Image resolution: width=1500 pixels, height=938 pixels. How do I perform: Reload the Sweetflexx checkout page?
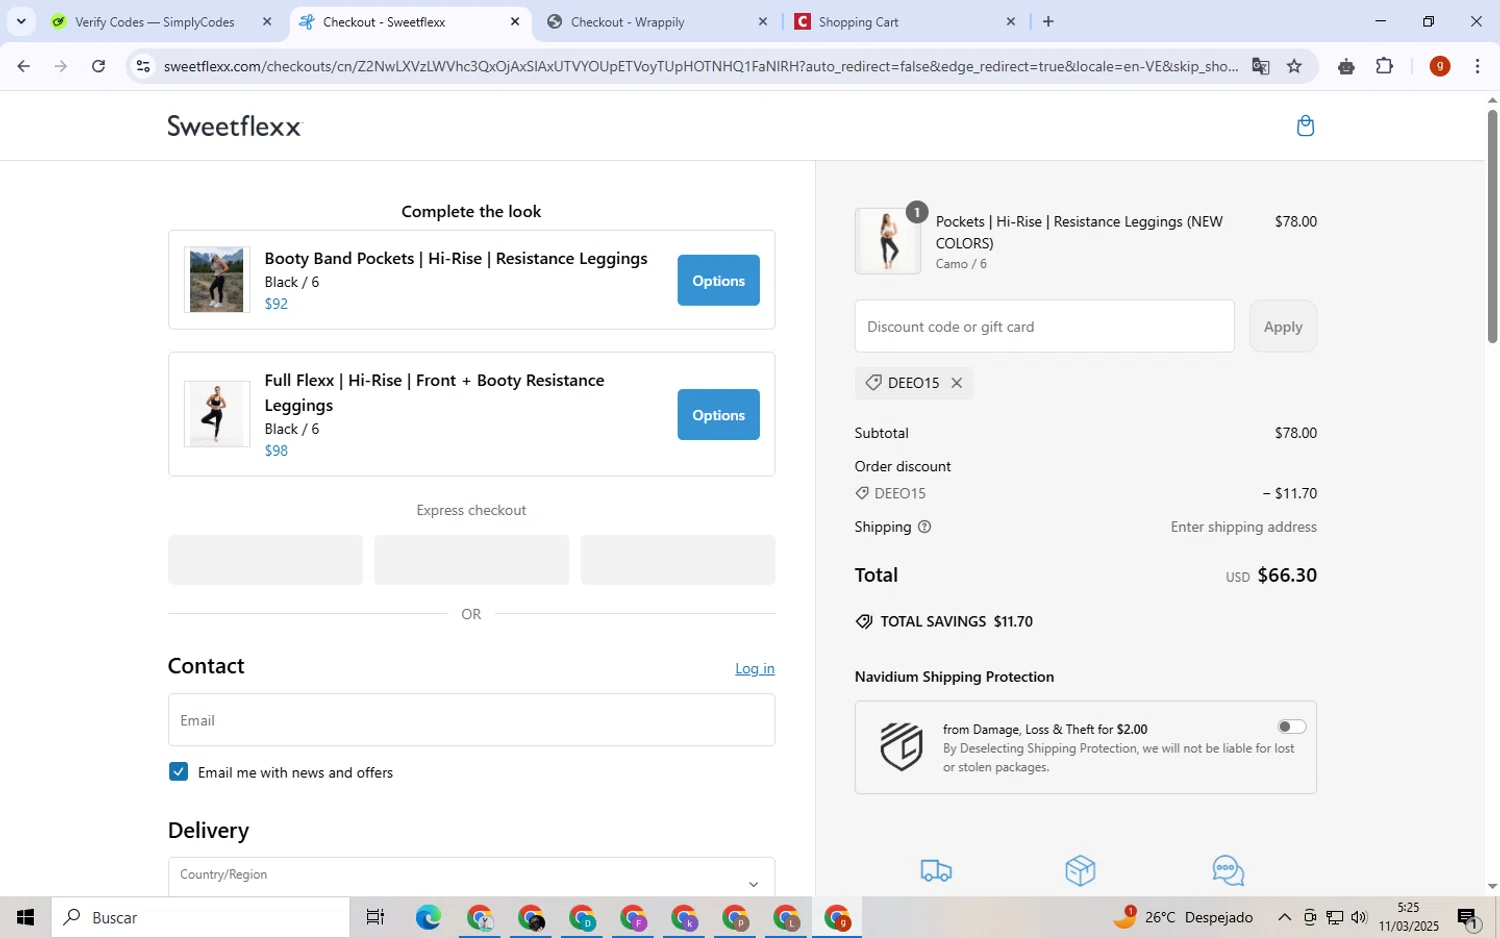click(98, 66)
